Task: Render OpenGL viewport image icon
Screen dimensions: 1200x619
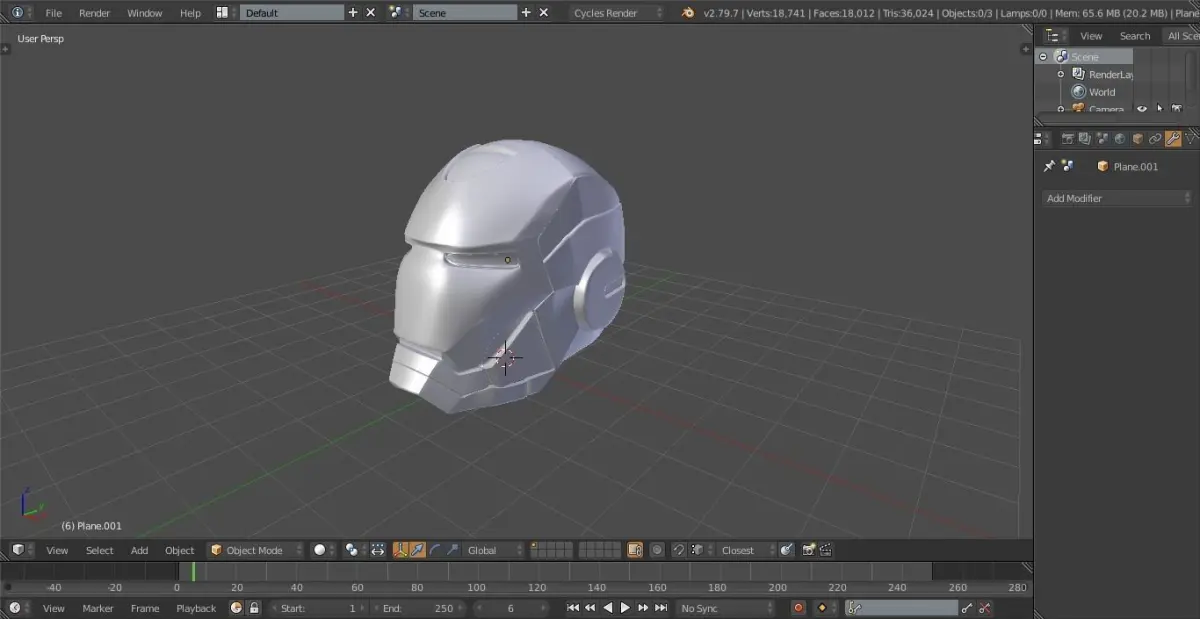Action: pos(809,550)
